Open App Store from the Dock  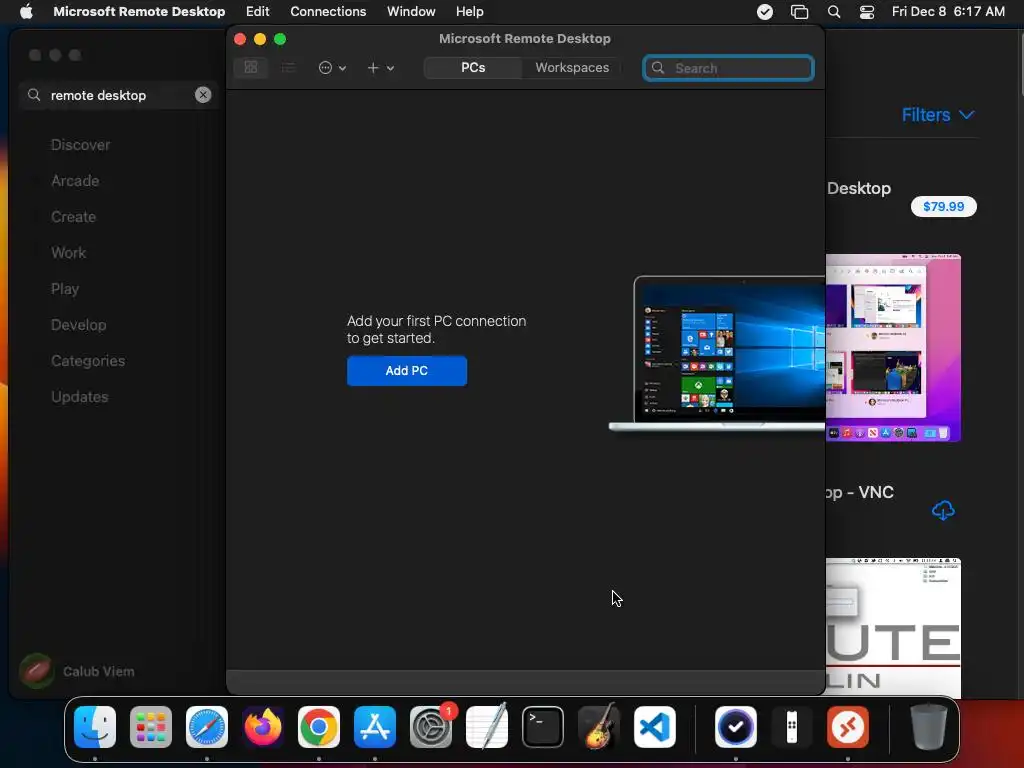click(x=375, y=727)
